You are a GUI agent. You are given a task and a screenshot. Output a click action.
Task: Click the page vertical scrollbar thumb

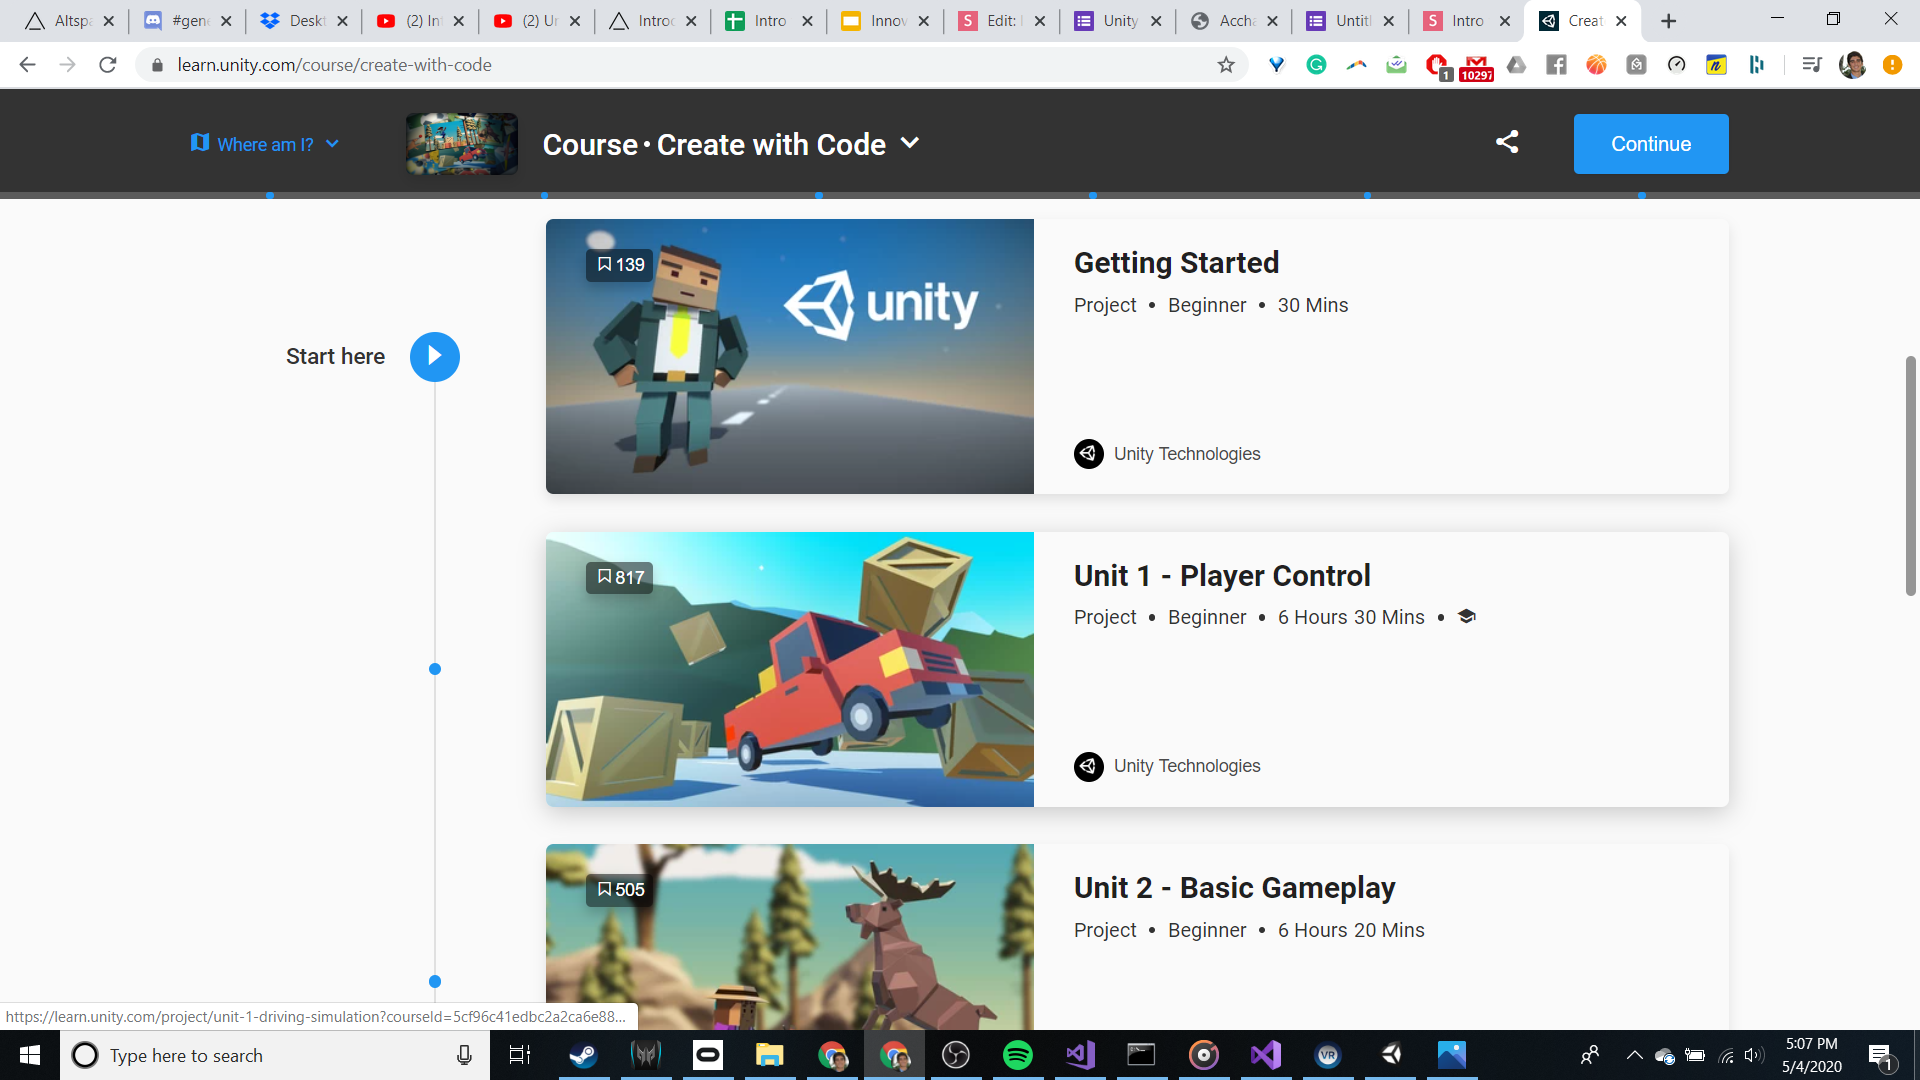1910,475
